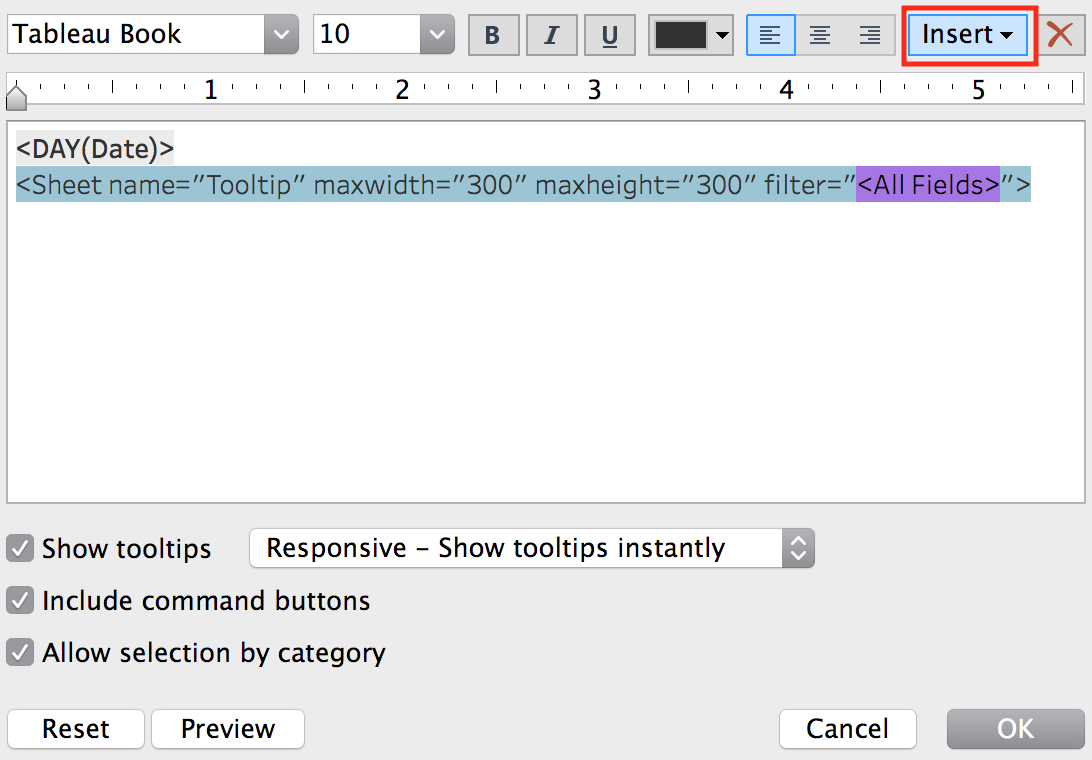Select the highlighted All Fields token
The width and height of the screenshot is (1092, 760).
click(926, 184)
